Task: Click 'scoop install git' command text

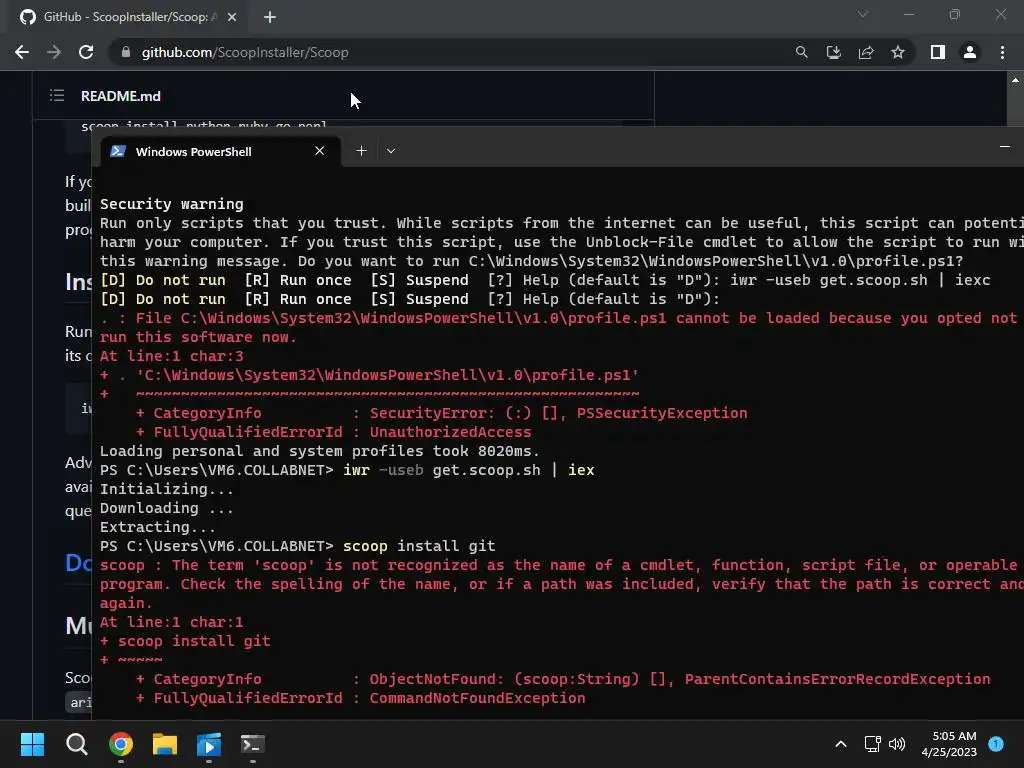Action: click(419, 546)
